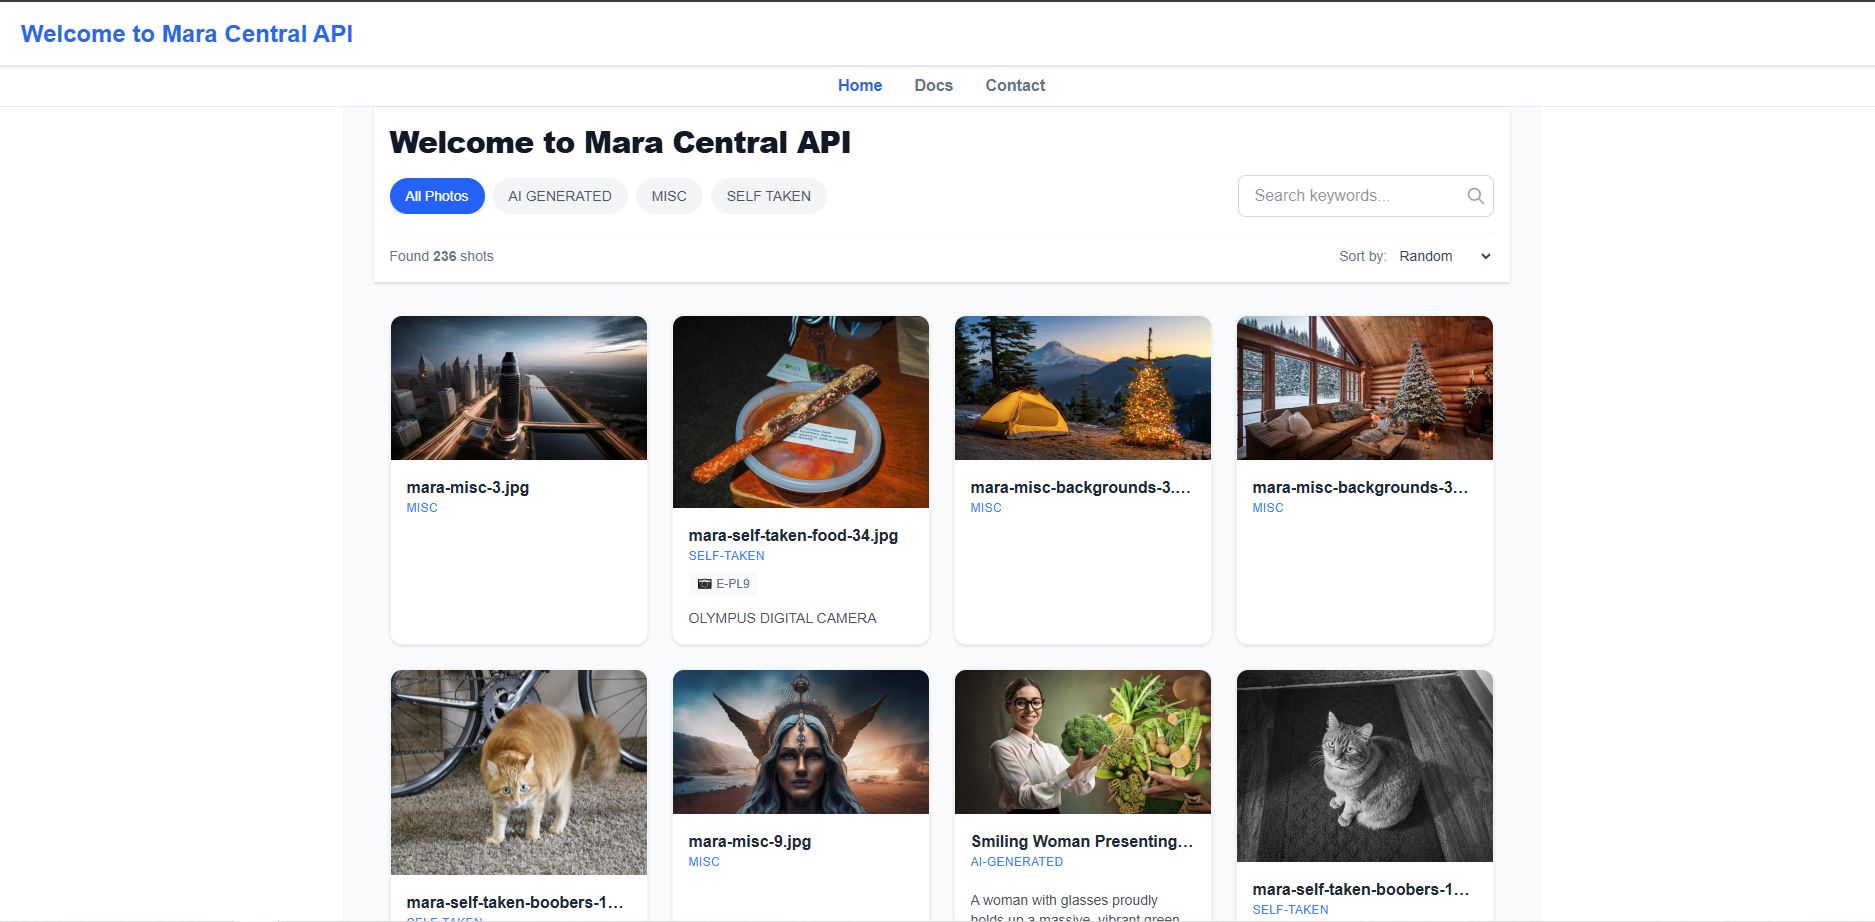Image resolution: width=1875 pixels, height=922 pixels.
Task: Open the Contact page
Action: click(x=1014, y=85)
